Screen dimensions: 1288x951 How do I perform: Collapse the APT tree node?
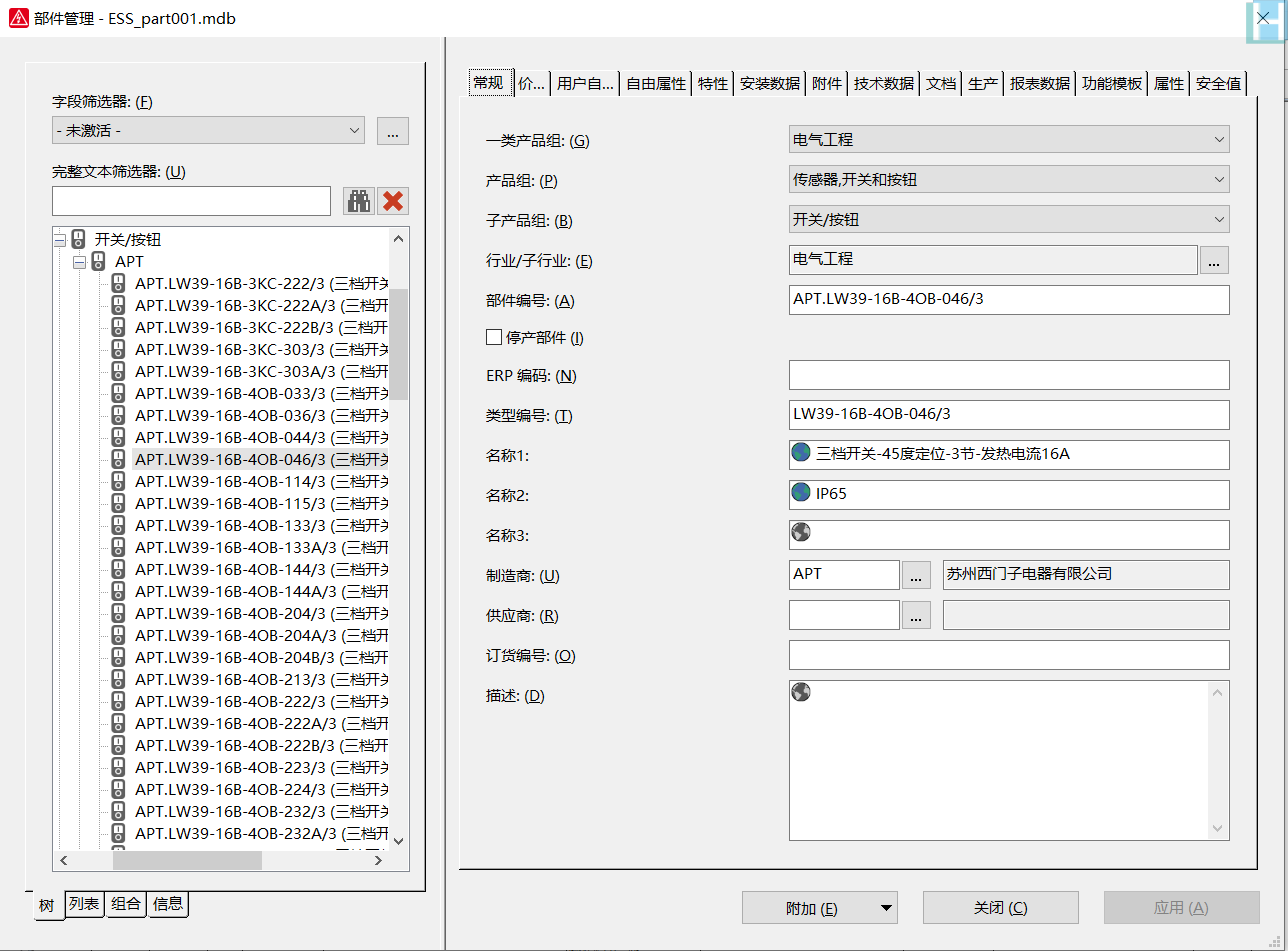tap(79, 261)
